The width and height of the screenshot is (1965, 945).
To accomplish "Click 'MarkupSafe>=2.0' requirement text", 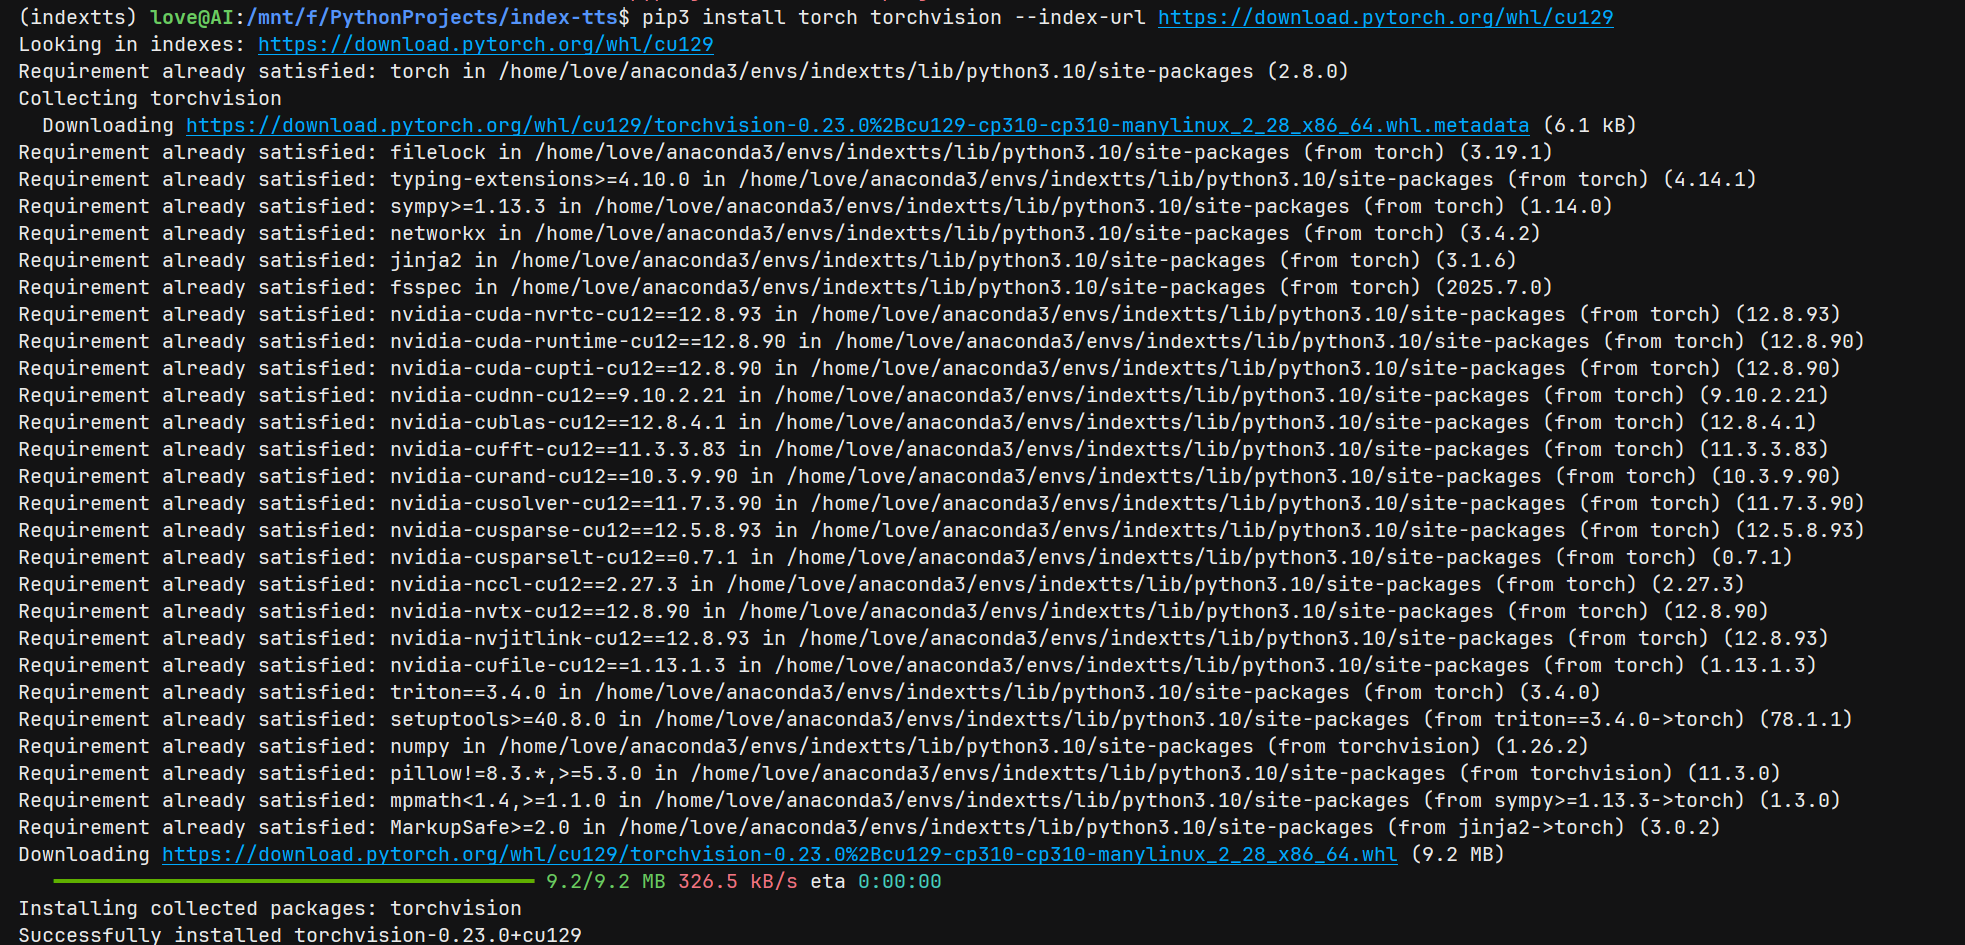I will [480, 827].
